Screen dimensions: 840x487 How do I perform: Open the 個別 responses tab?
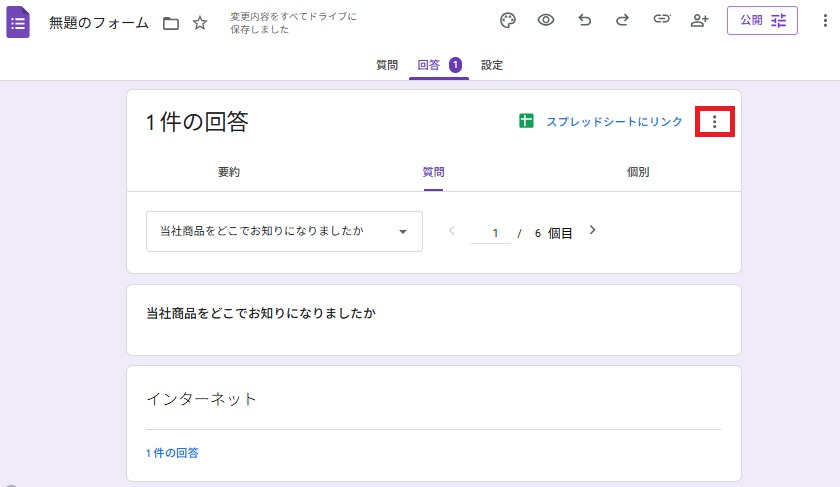click(638, 172)
